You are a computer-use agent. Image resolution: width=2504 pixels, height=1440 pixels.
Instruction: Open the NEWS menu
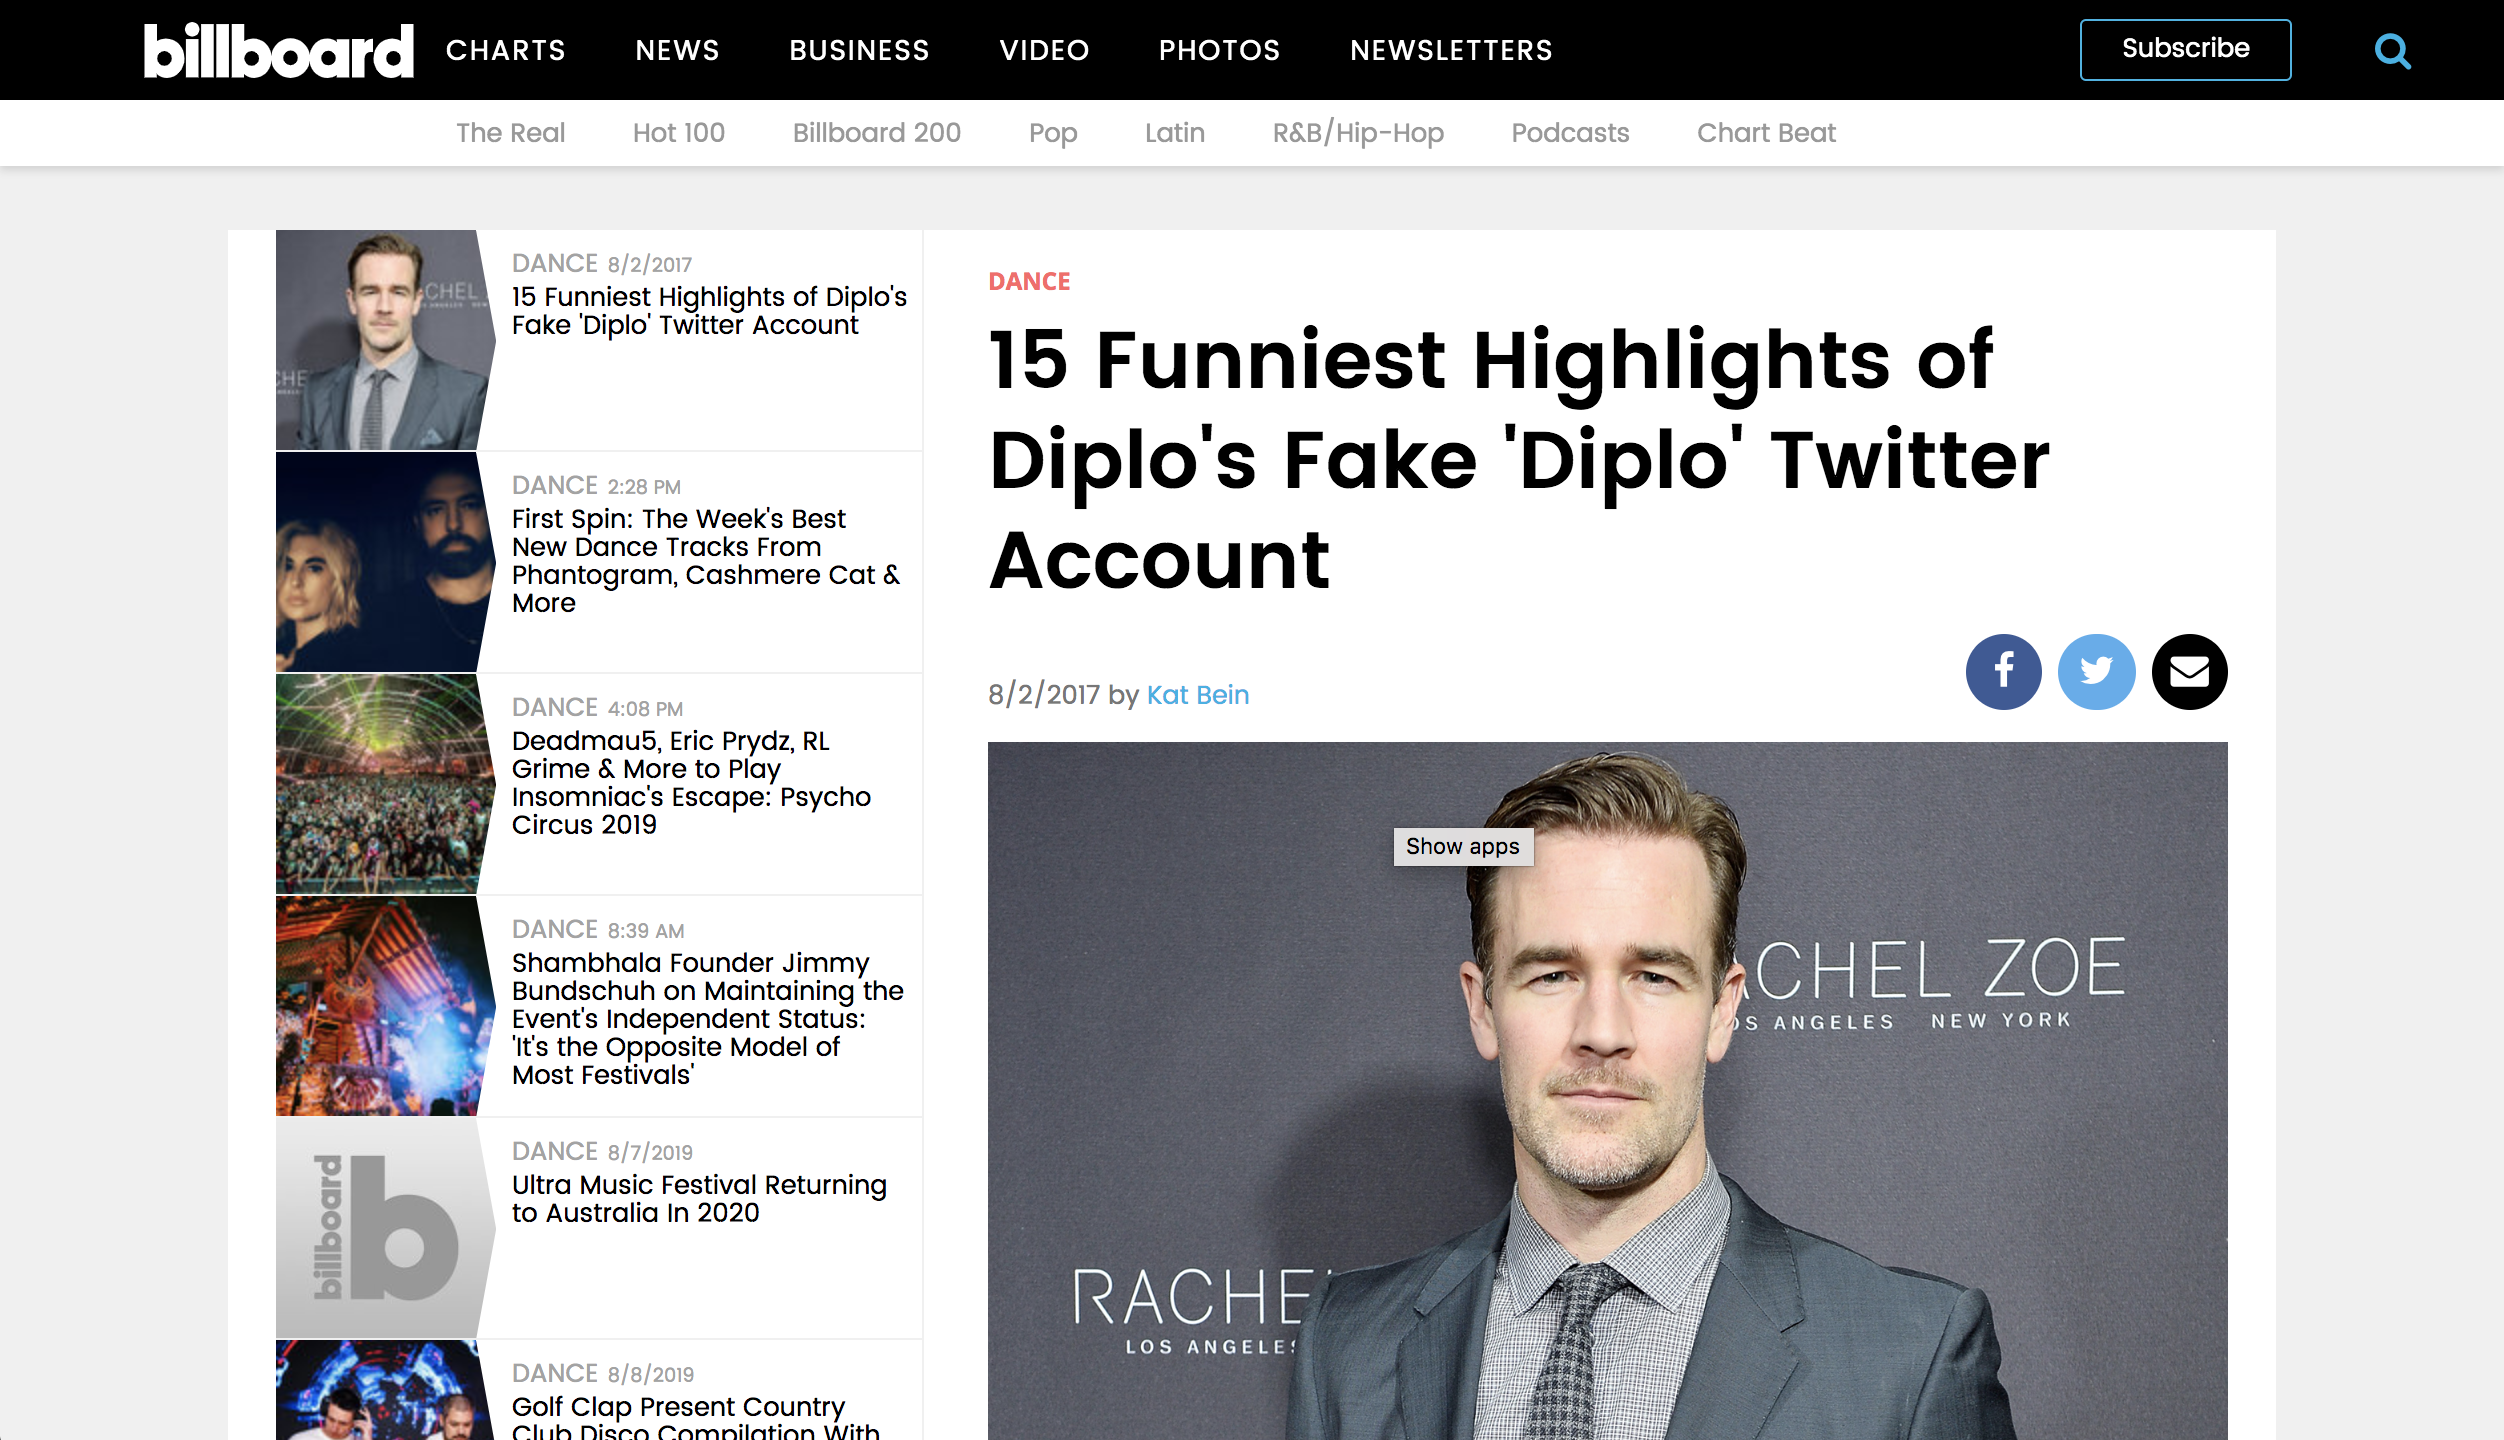coord(677,50)
